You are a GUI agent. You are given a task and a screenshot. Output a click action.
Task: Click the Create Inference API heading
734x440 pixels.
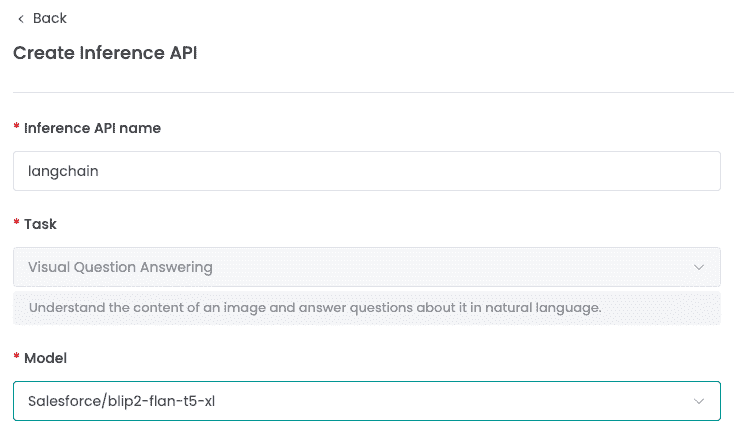point(105,53)
